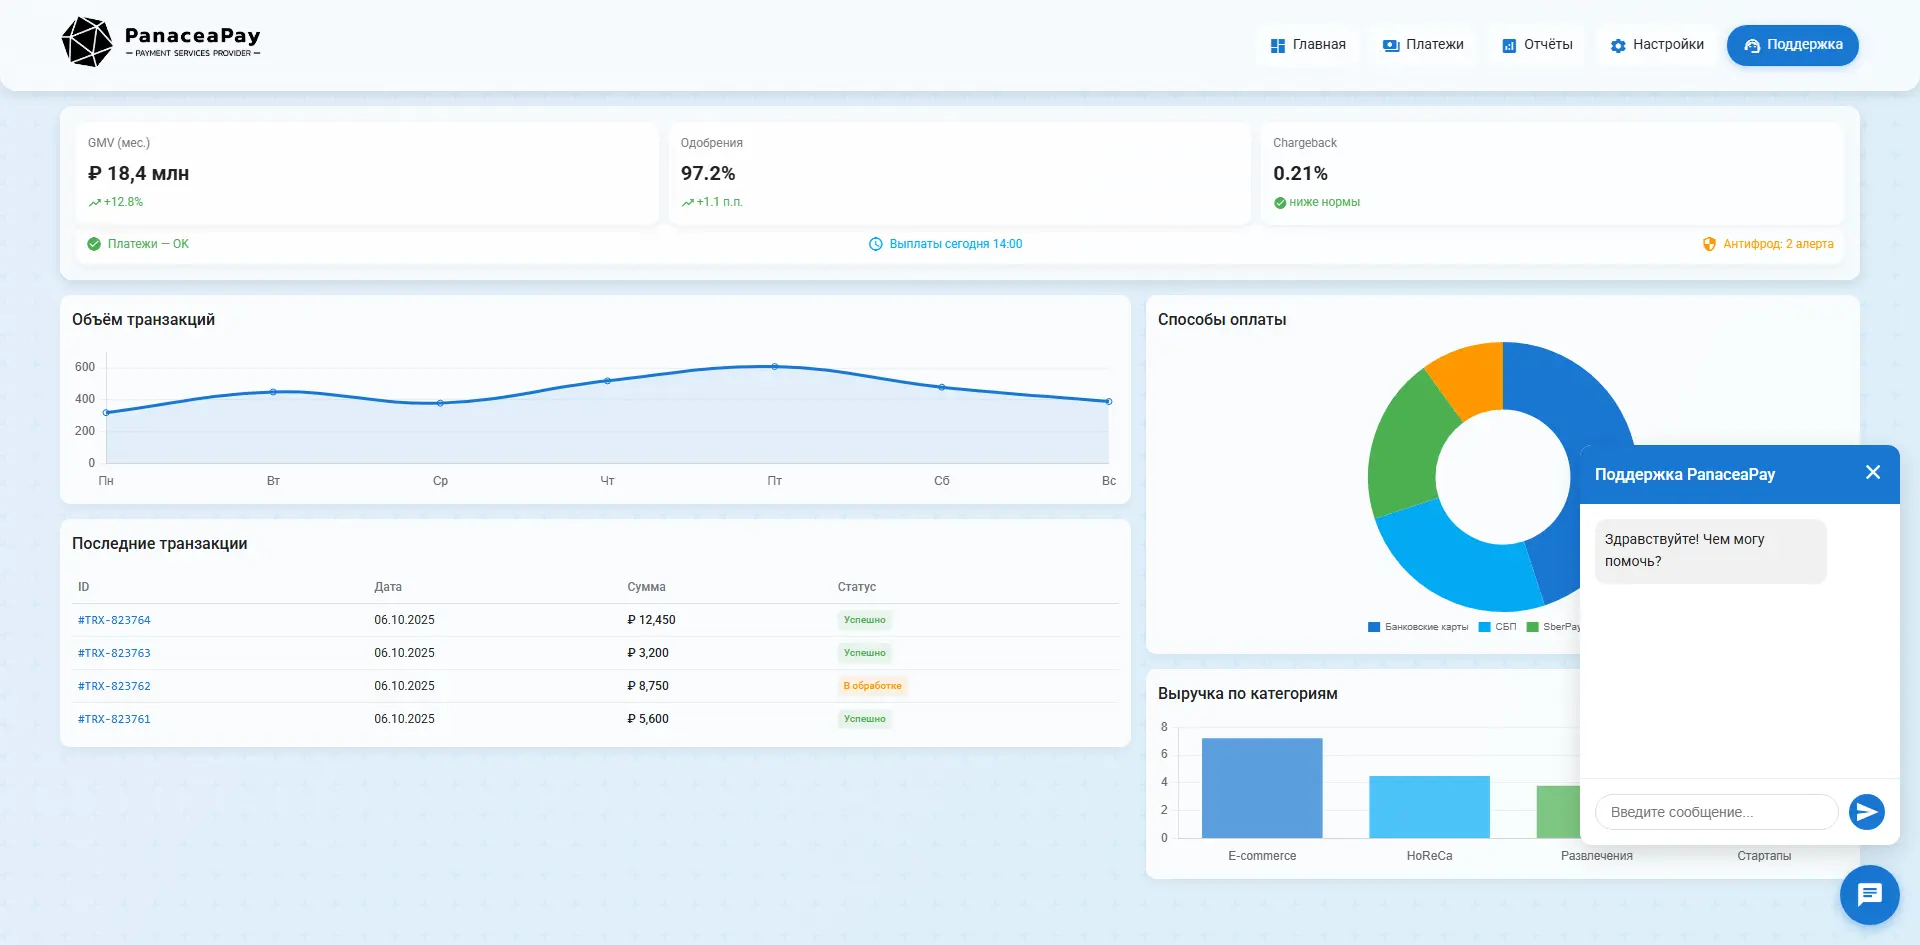Click the Антифрод shield alert icon

(x=1709, y=244)
